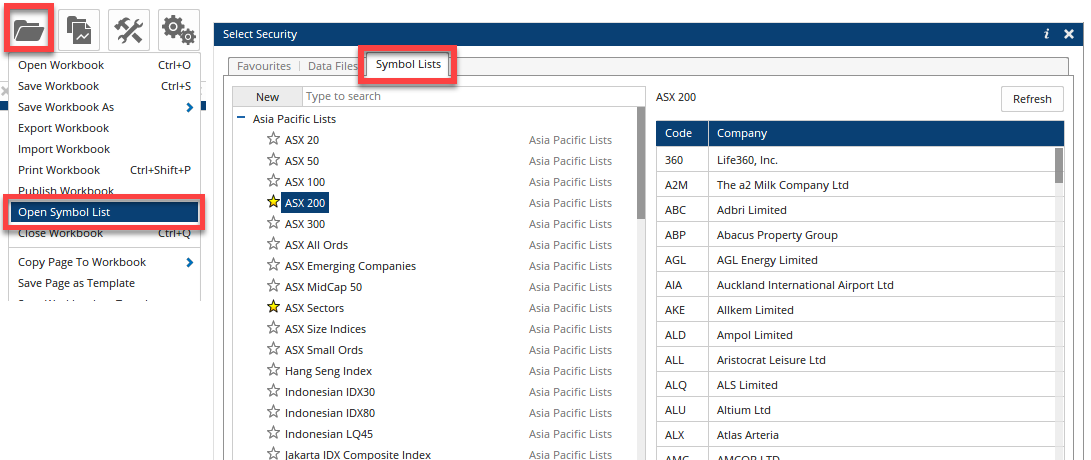This screenshot has width=1091, height=460.
Task: Select the AGL Energy Limited row
Action: (x=855, y=260)
